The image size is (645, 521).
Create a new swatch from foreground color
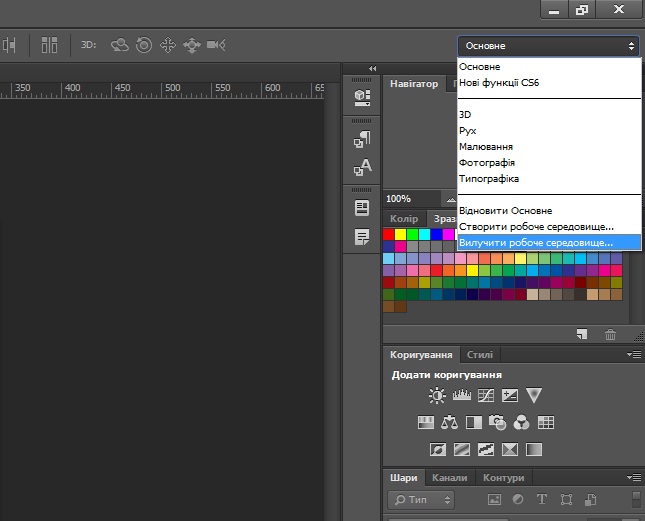(x=582, y=334)
